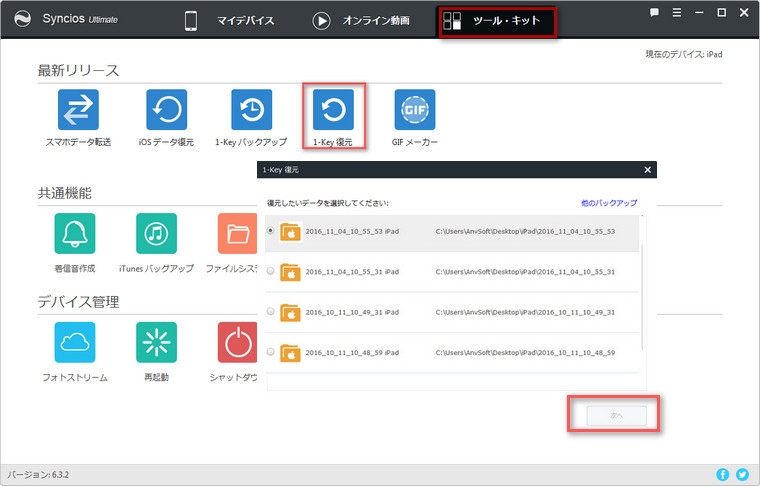Click path ending 2016_10_11_10_49_31
The width and height of the screenshot is (760, 486).
525,313
